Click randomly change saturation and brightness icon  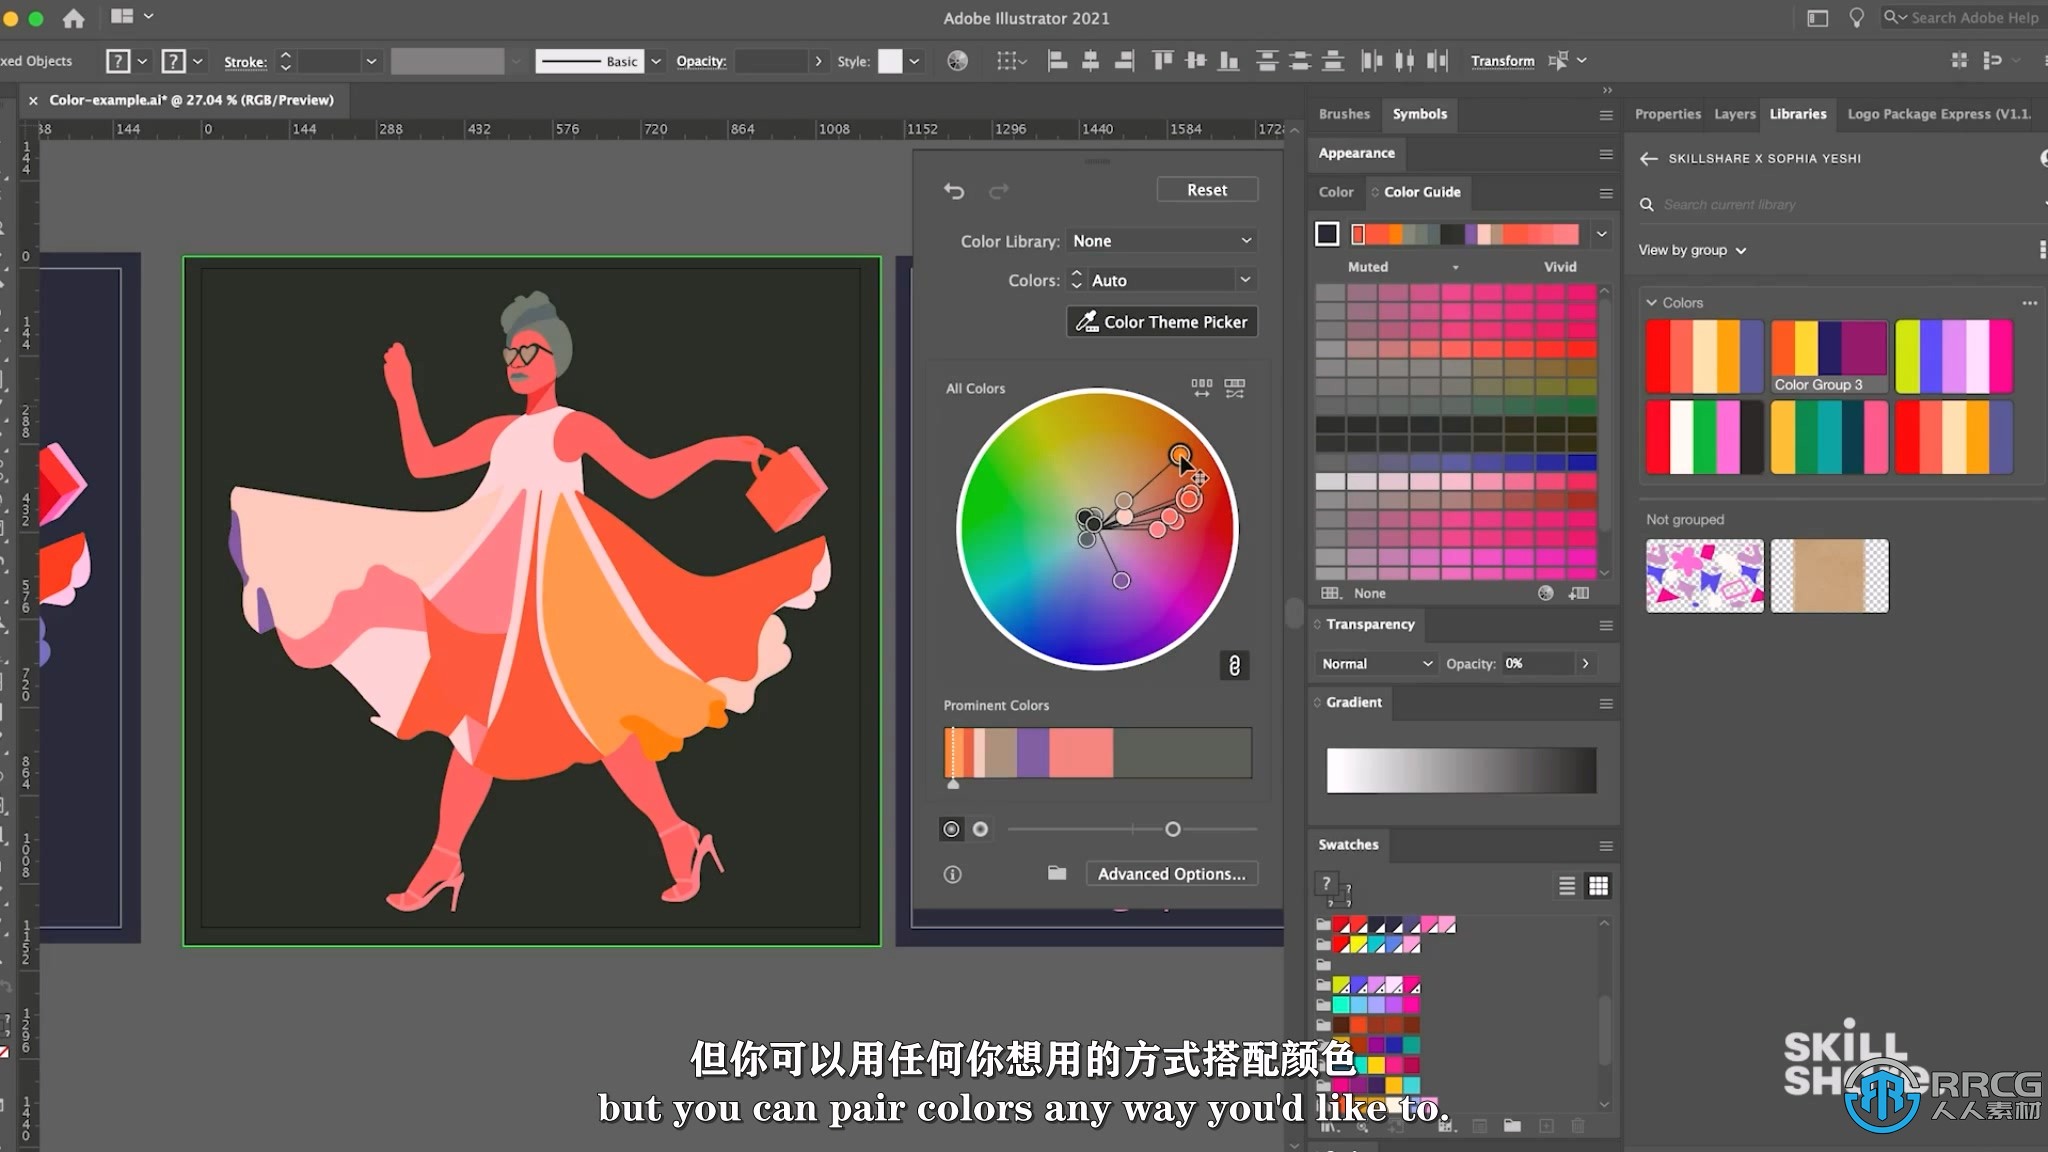(1235, 388)
